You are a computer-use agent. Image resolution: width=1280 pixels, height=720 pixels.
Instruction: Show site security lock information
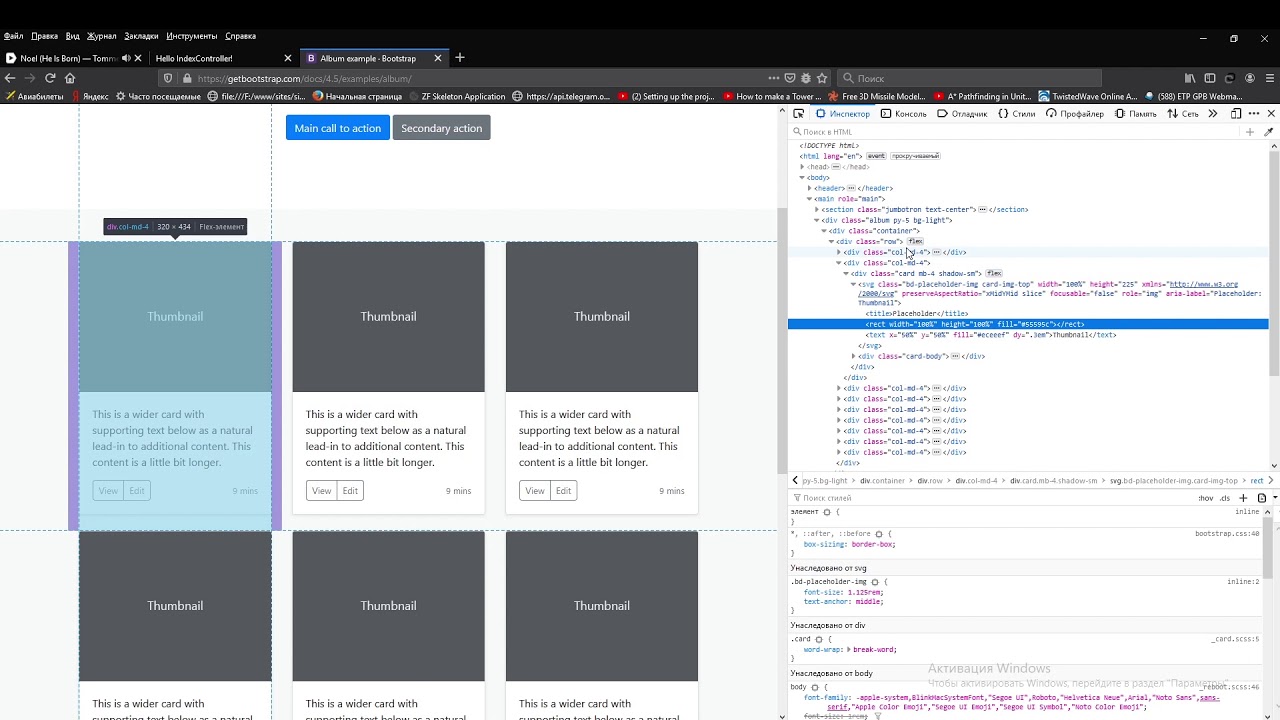[186, 78]
